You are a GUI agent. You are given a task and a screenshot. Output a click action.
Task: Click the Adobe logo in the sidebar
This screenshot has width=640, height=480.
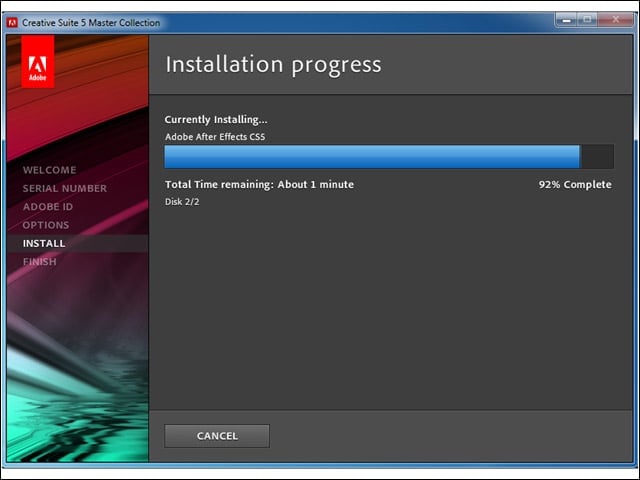(x=38, y=61)
